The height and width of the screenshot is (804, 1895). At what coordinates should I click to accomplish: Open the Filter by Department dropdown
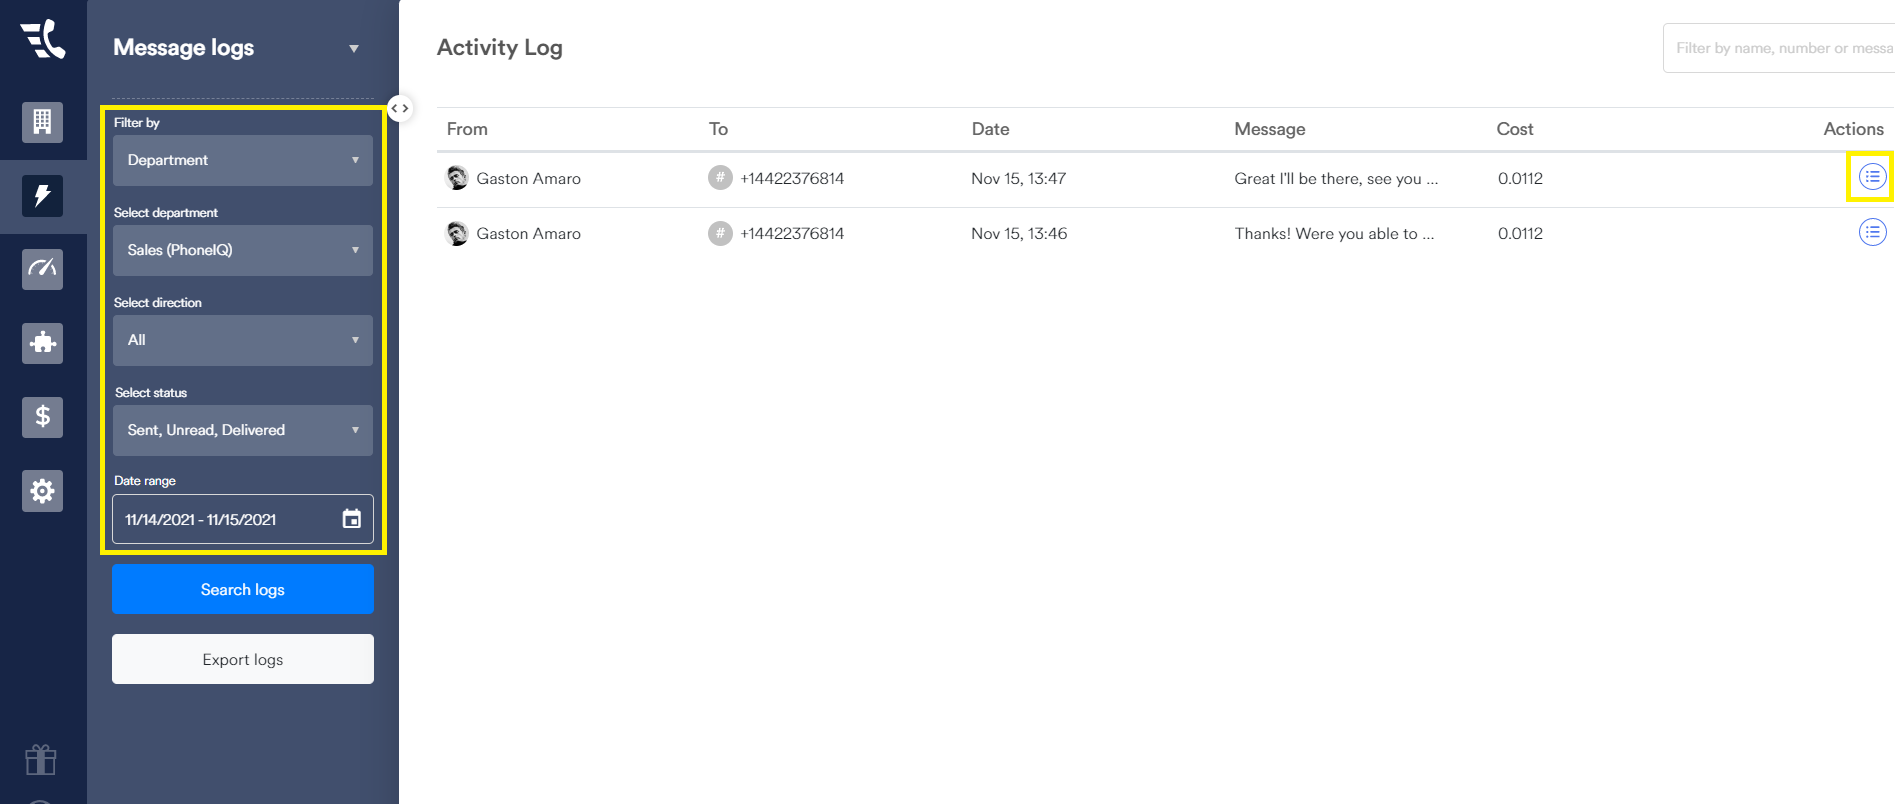pyautogui.click(x=242, y=160)
